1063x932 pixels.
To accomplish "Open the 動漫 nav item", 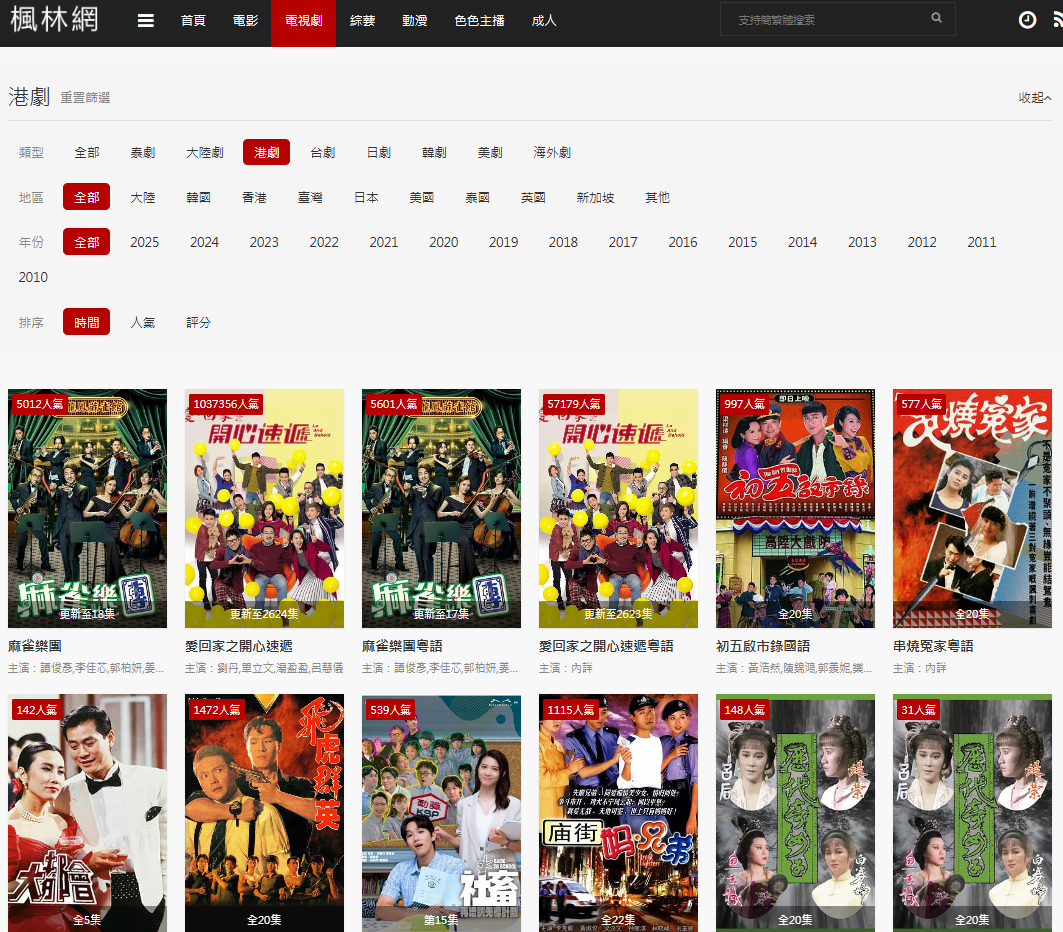I will 415,20.
